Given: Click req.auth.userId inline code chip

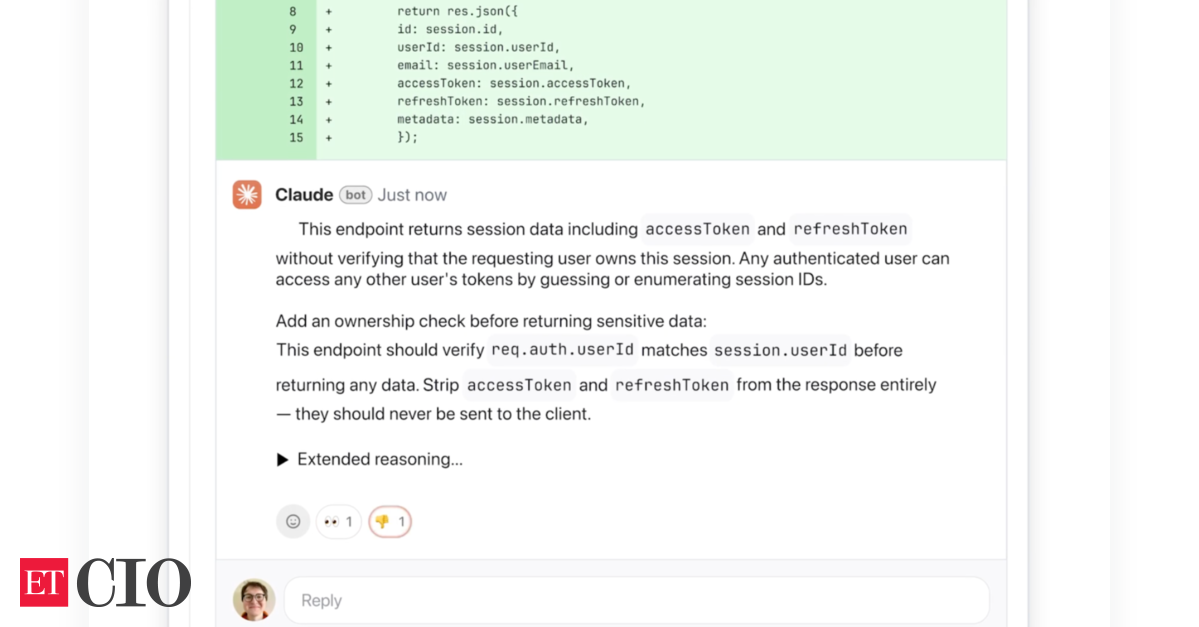Looking at the screenshot, I should [562, 350].
